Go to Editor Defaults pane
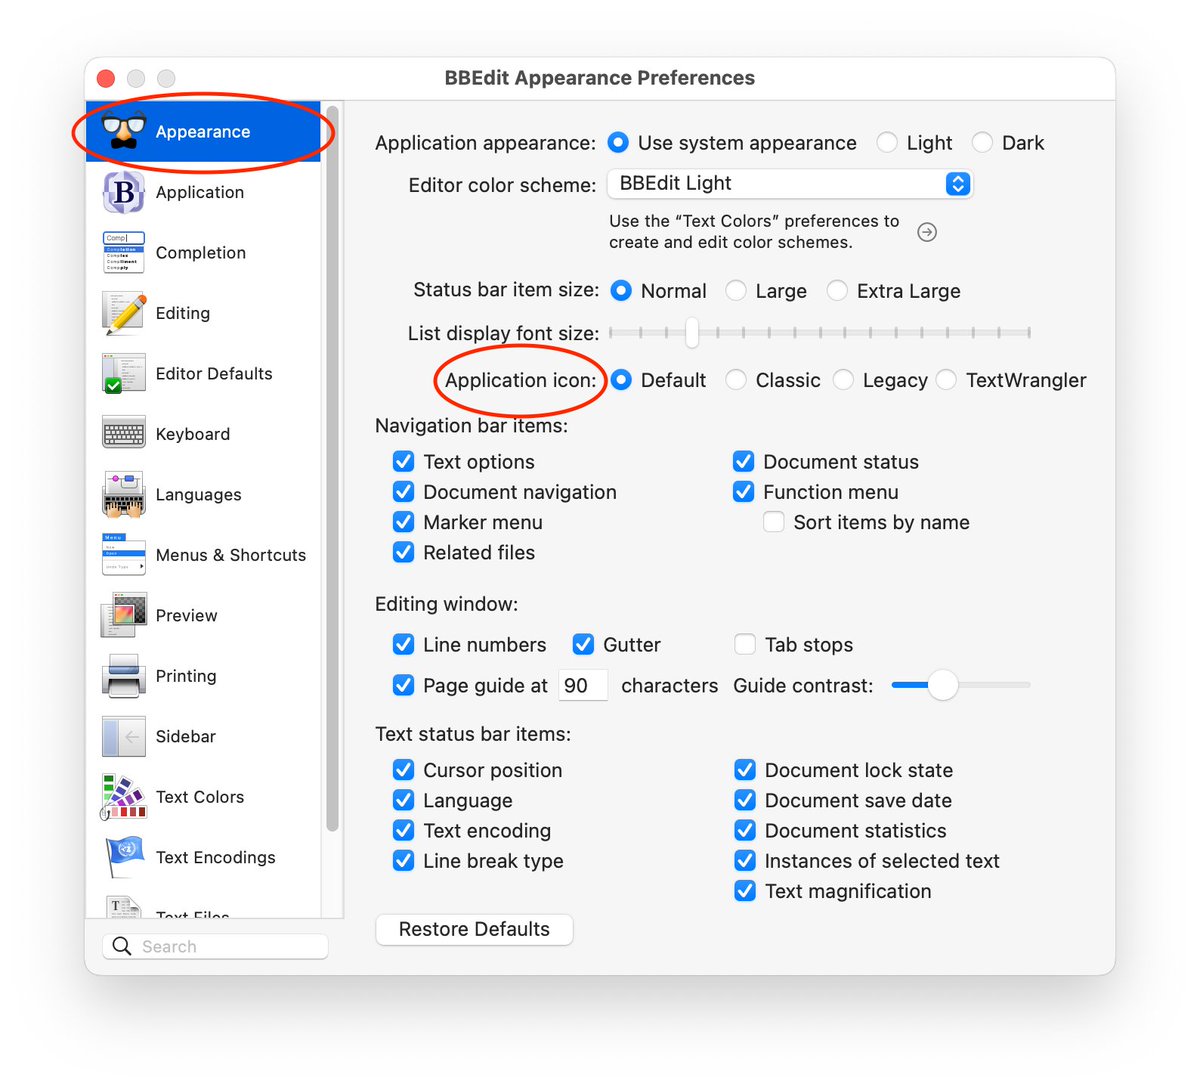The height and width of the screenshot is (1087, 1200). (x=204, y=374)
